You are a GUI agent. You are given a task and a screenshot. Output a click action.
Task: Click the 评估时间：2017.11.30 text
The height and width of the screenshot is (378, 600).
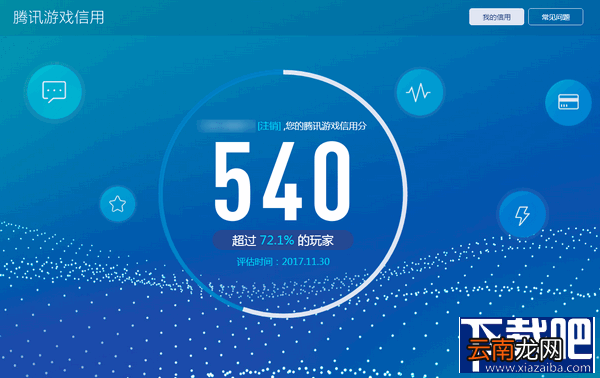click(x=283, y=262)
